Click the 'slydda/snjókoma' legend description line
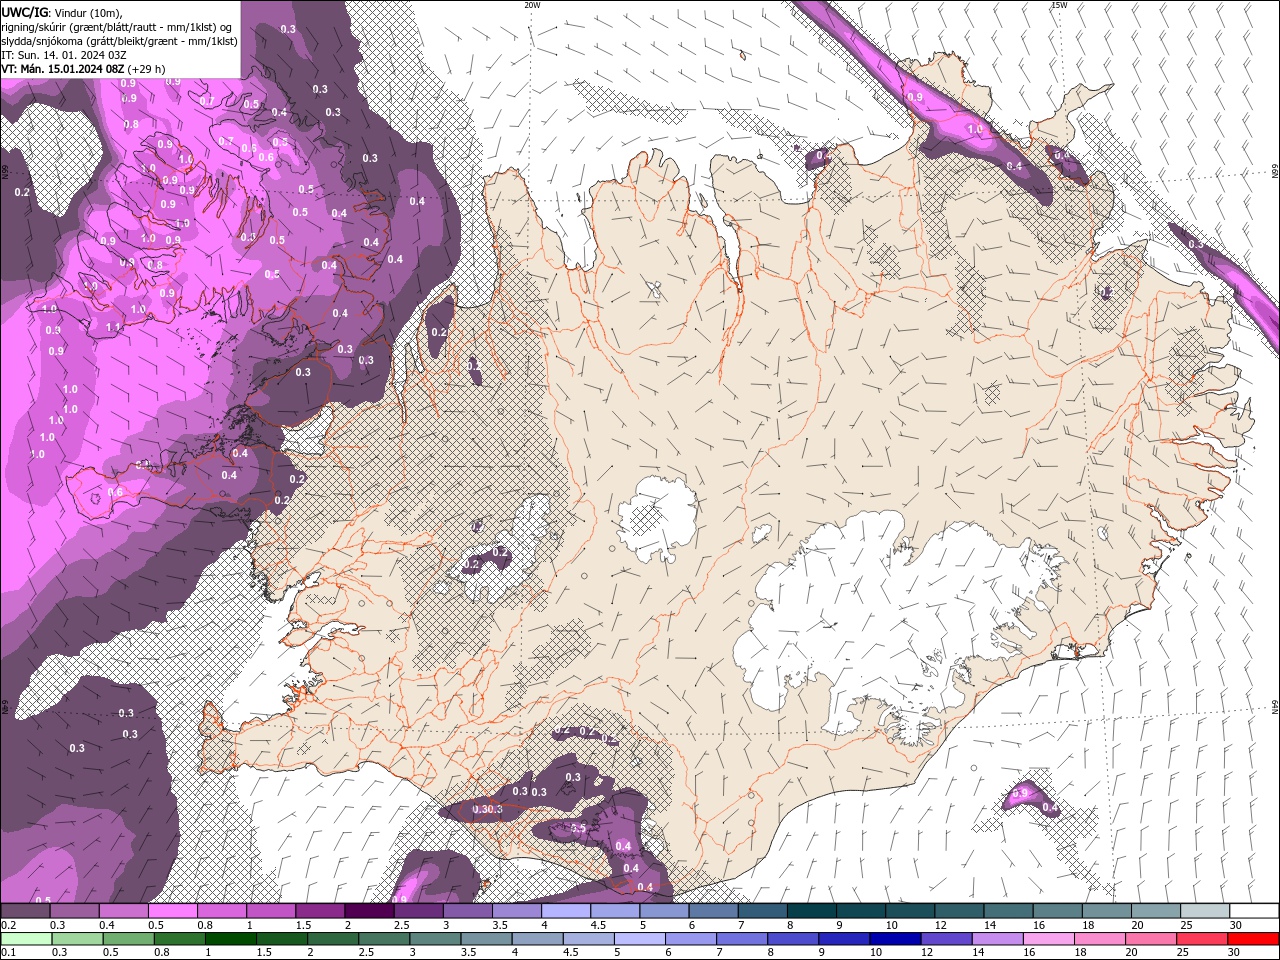 tap(119, 41)
